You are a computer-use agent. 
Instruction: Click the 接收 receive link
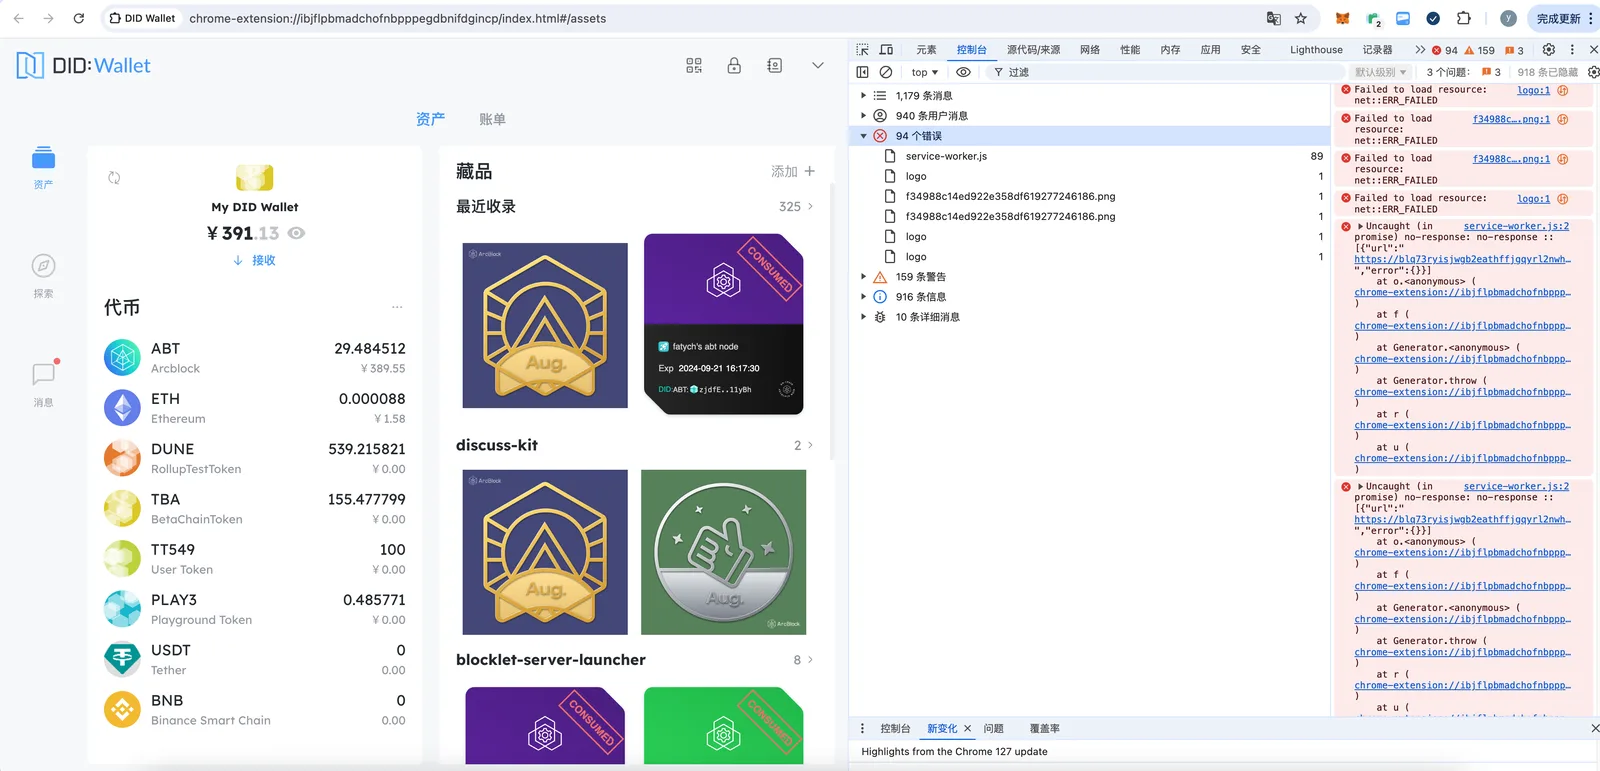point(254,260)
